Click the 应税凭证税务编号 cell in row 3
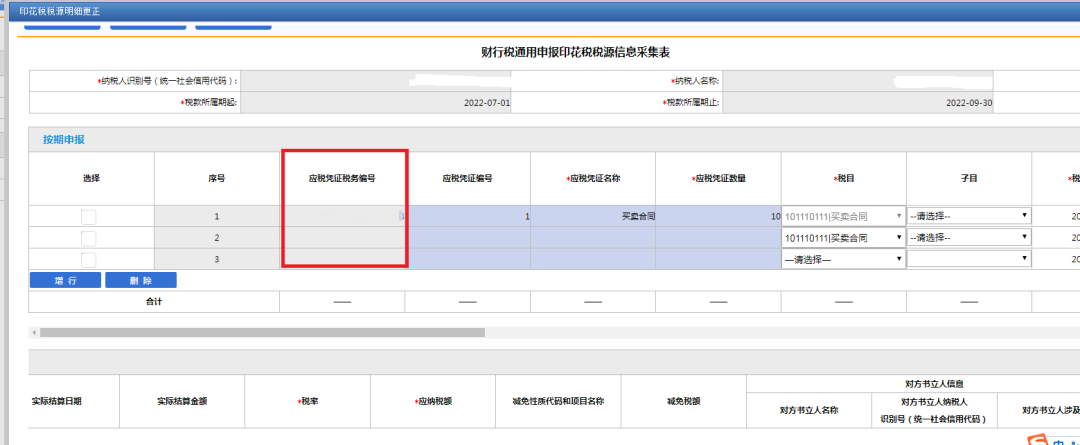 click(x=342, y=259)
